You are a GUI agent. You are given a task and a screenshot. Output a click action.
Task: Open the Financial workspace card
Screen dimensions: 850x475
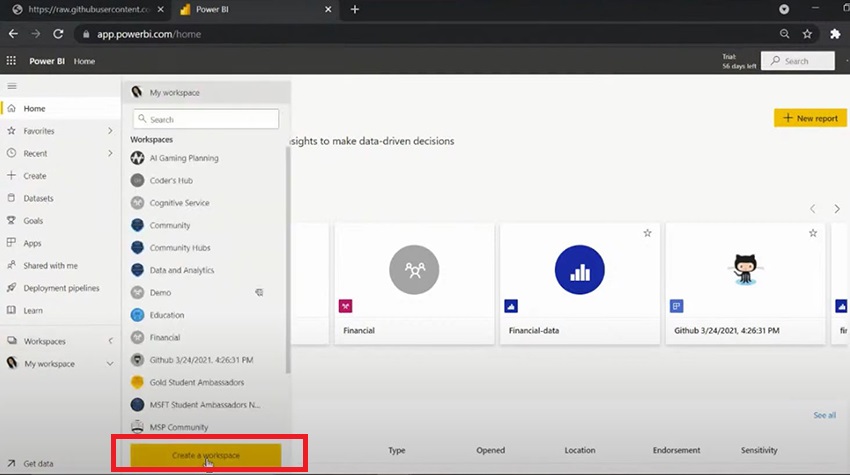tap(414, 283)
